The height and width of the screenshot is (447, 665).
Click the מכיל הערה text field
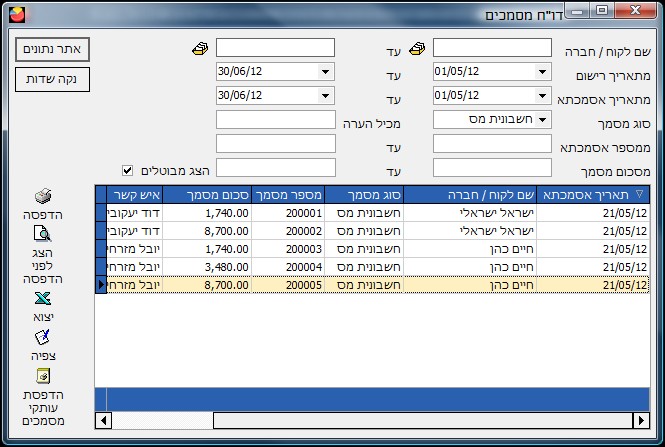point(275,120)
